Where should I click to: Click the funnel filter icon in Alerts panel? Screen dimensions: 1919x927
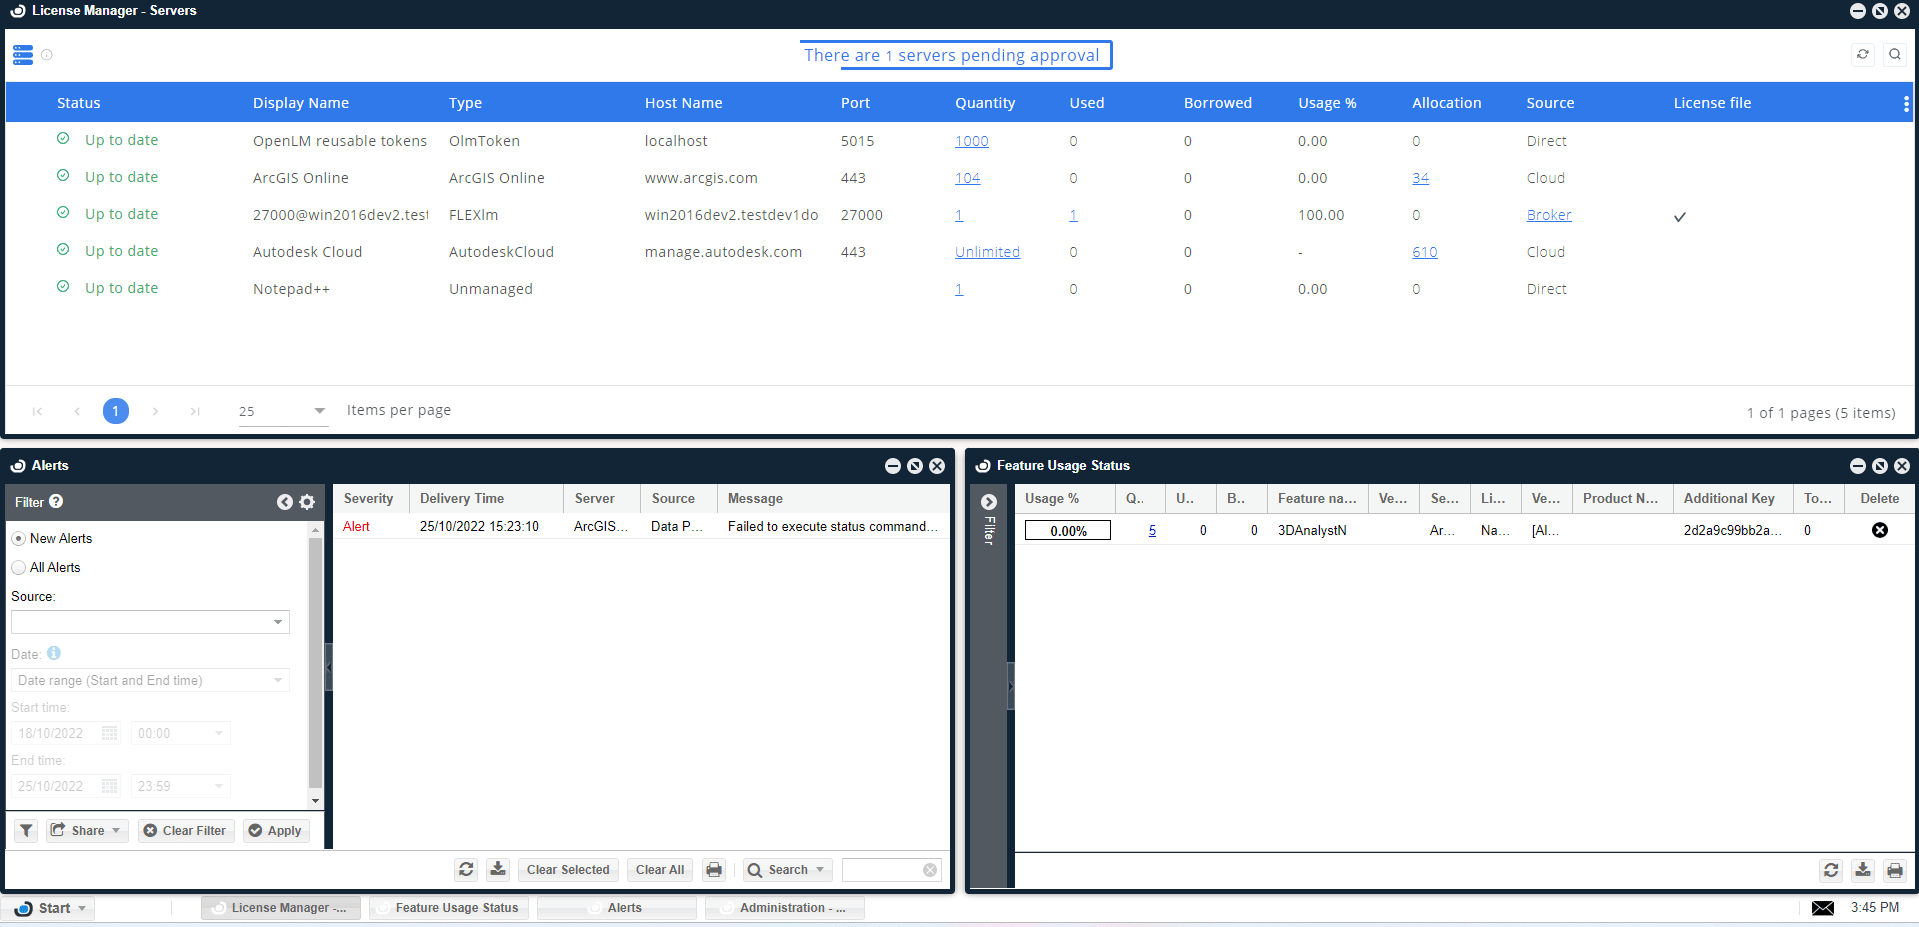coord(25,830)
